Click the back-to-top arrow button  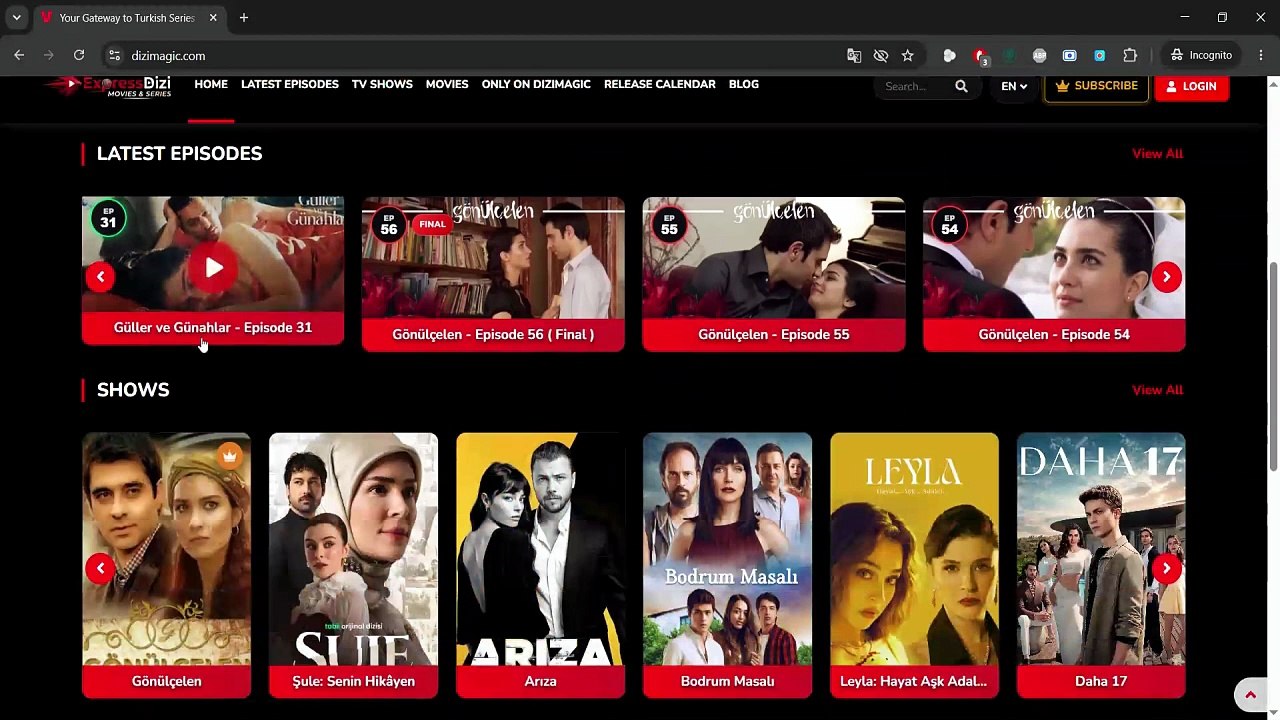pyautogui.click(x=1250, y=695)
